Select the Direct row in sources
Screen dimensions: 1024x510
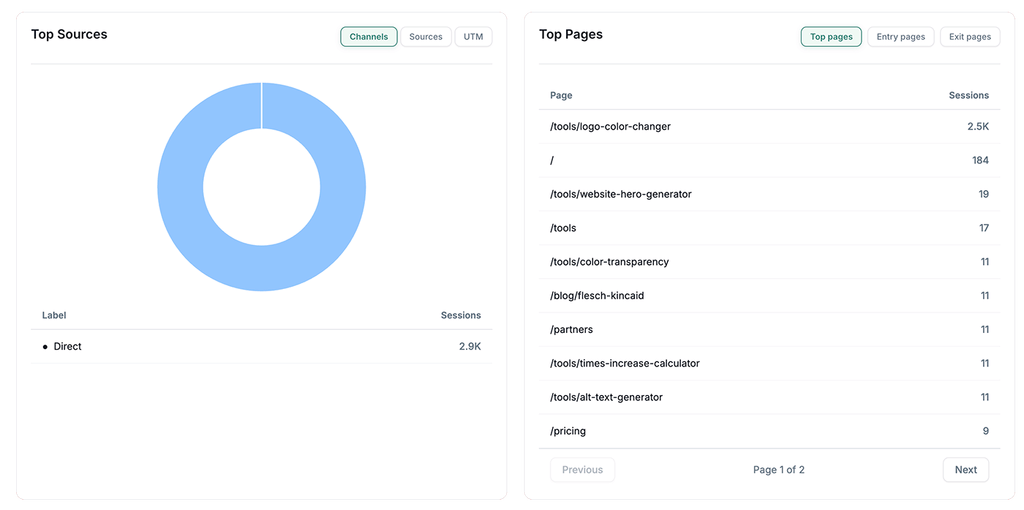pyautogui.click(x=261, y=347)
